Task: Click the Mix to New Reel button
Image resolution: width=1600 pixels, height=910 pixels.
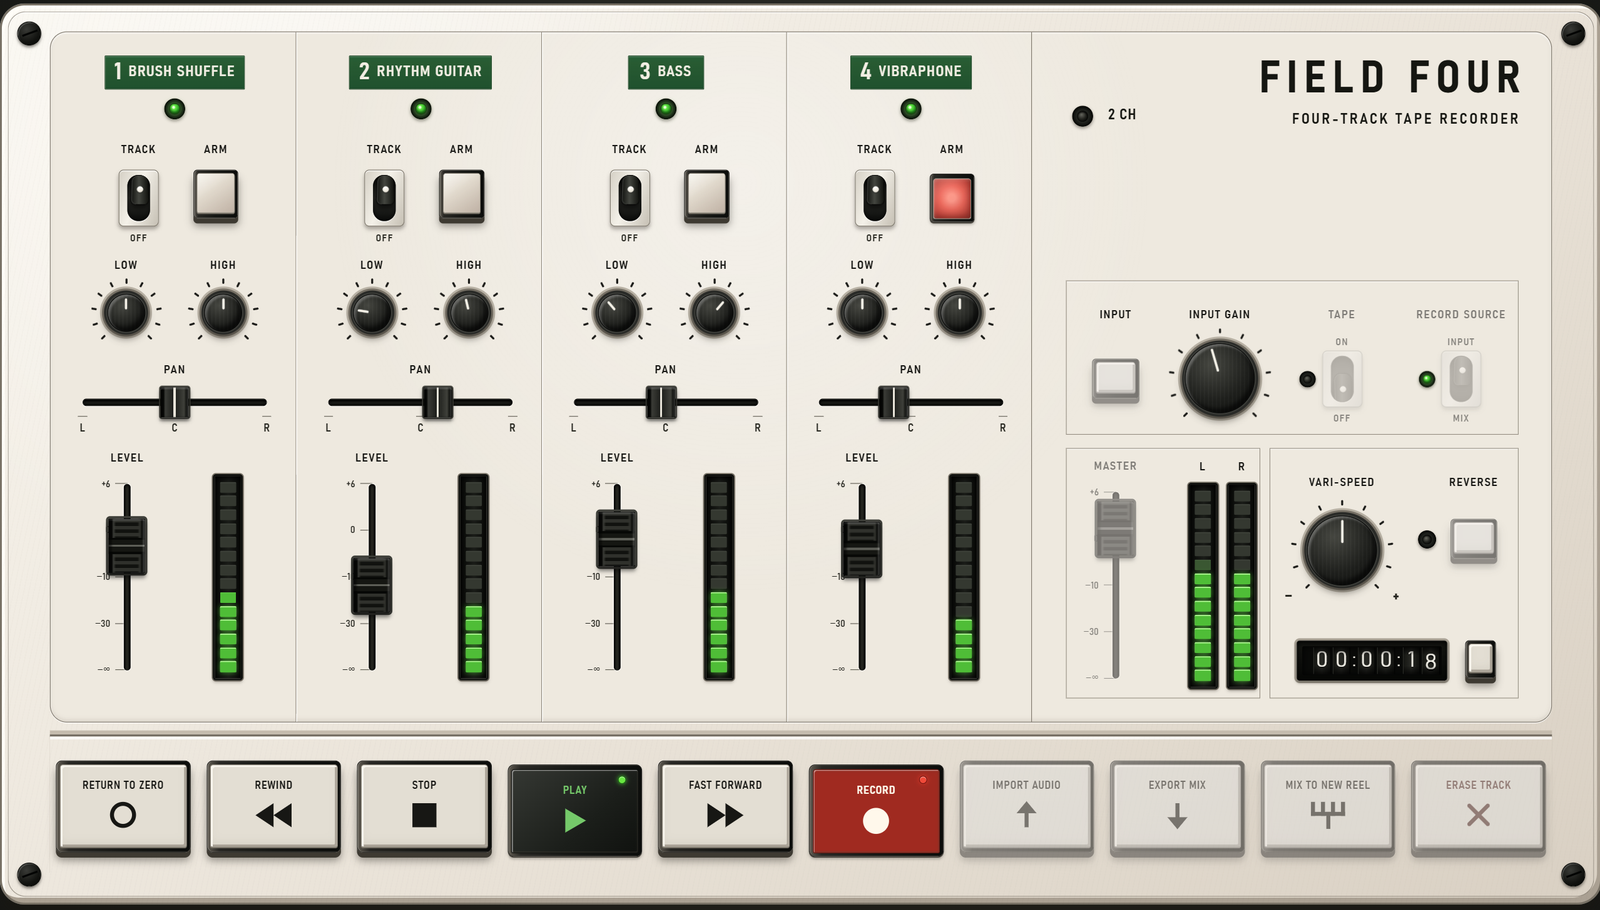Action: pos(1327,807)
